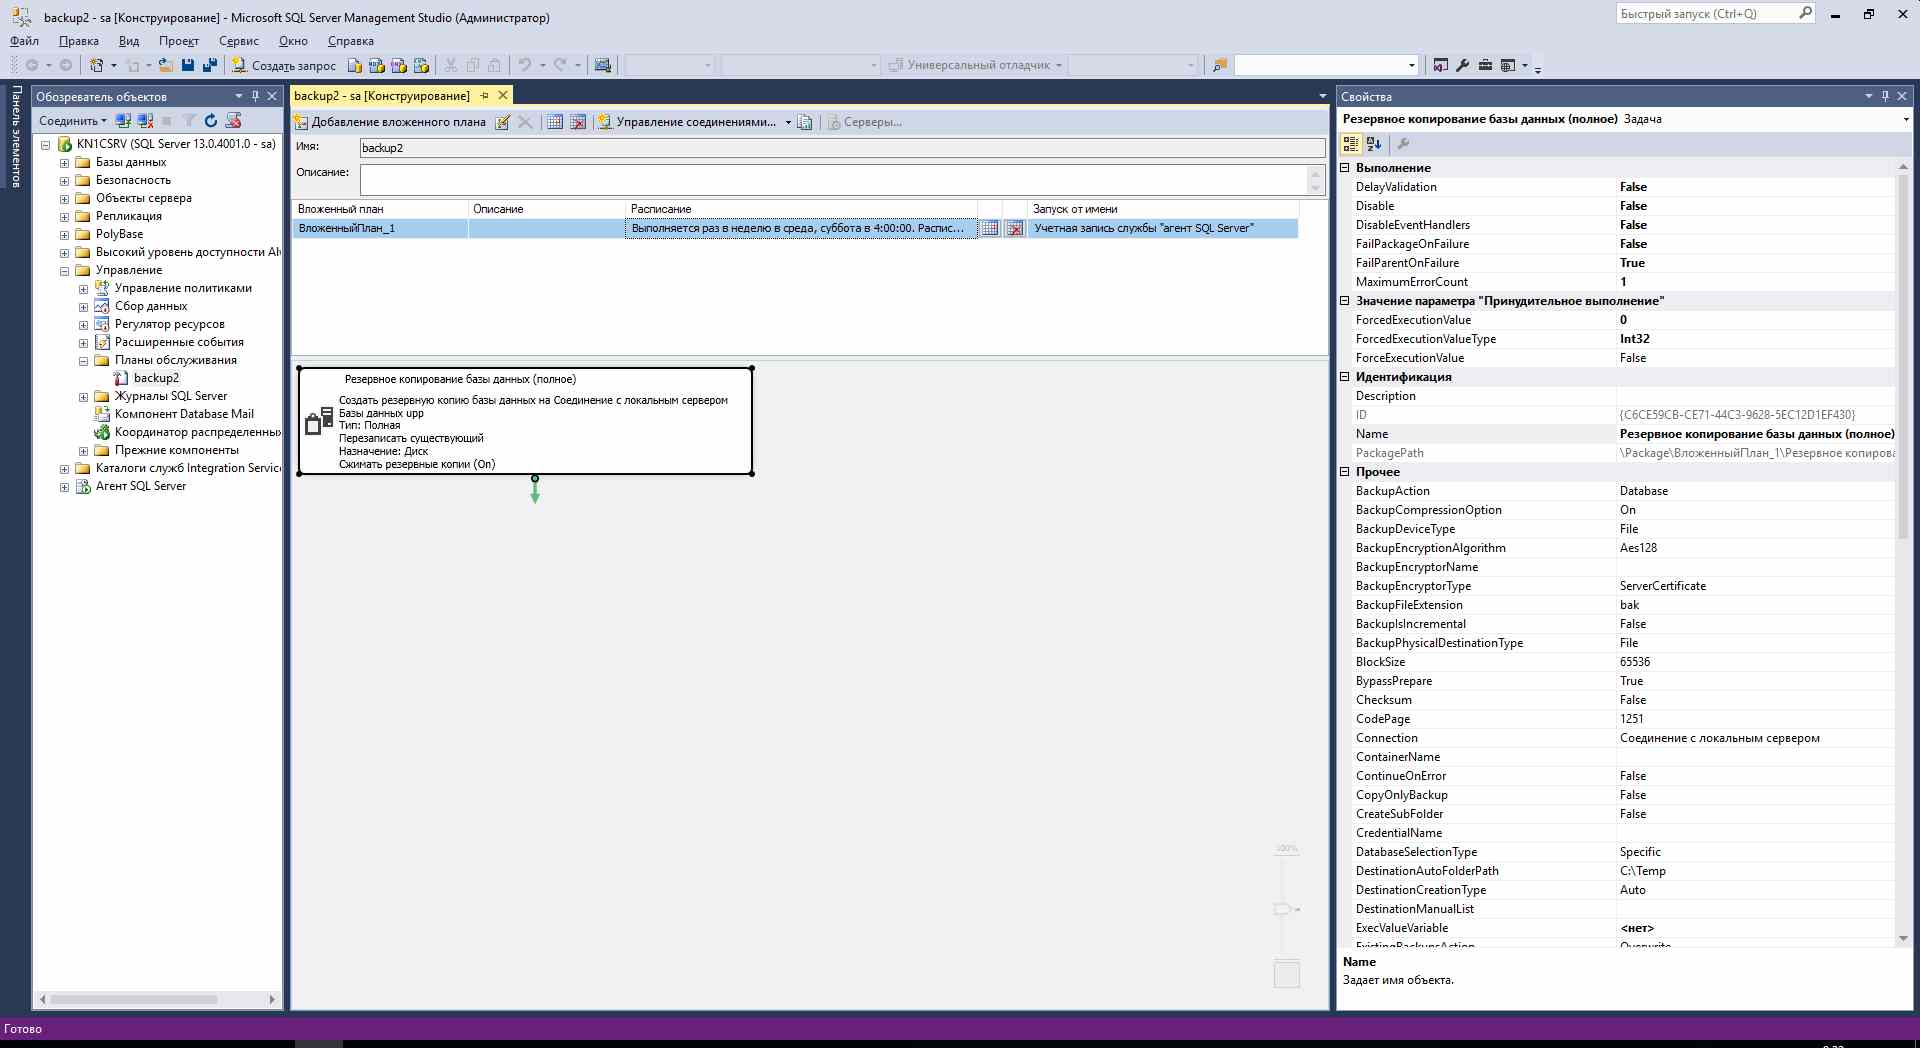
Task: Refresh the Object Explorer tree
Action: [x=211, y=121]
